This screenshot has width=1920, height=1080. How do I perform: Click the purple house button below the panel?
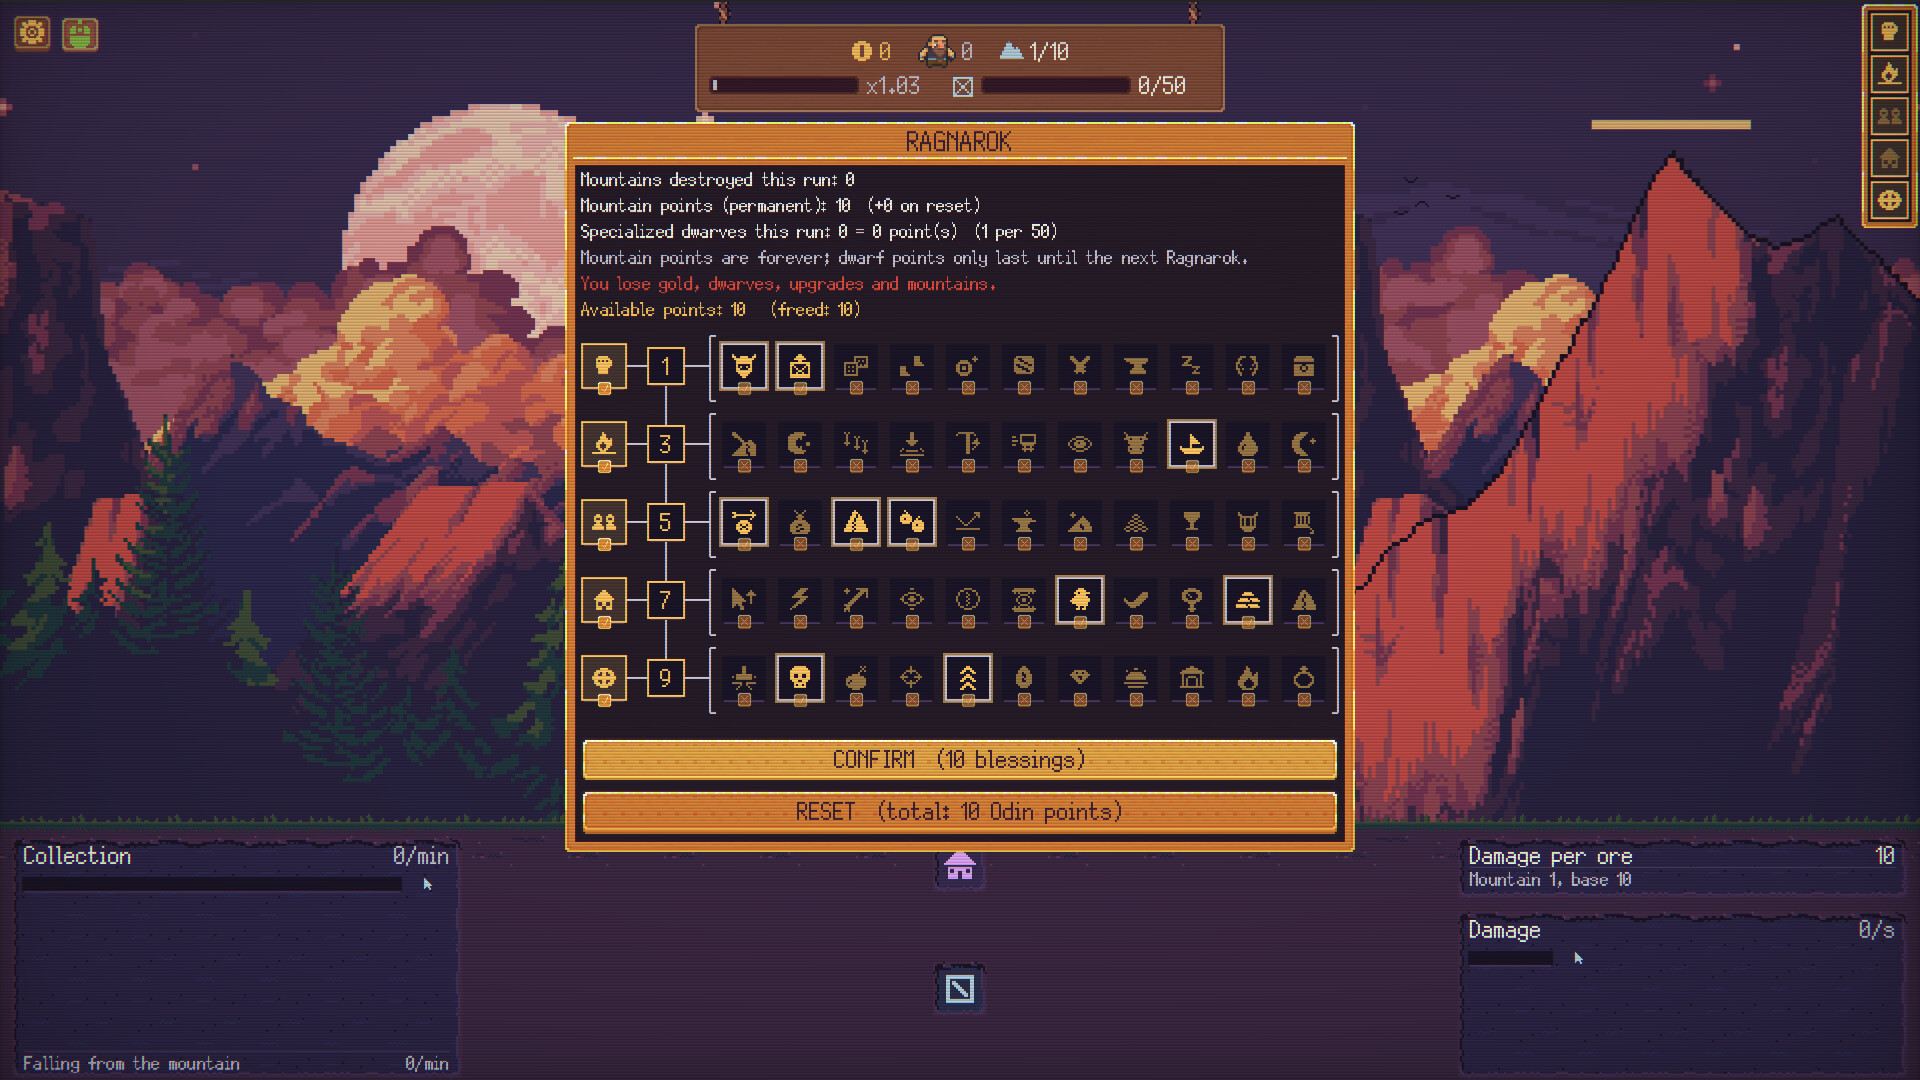(x=959, y=866)
